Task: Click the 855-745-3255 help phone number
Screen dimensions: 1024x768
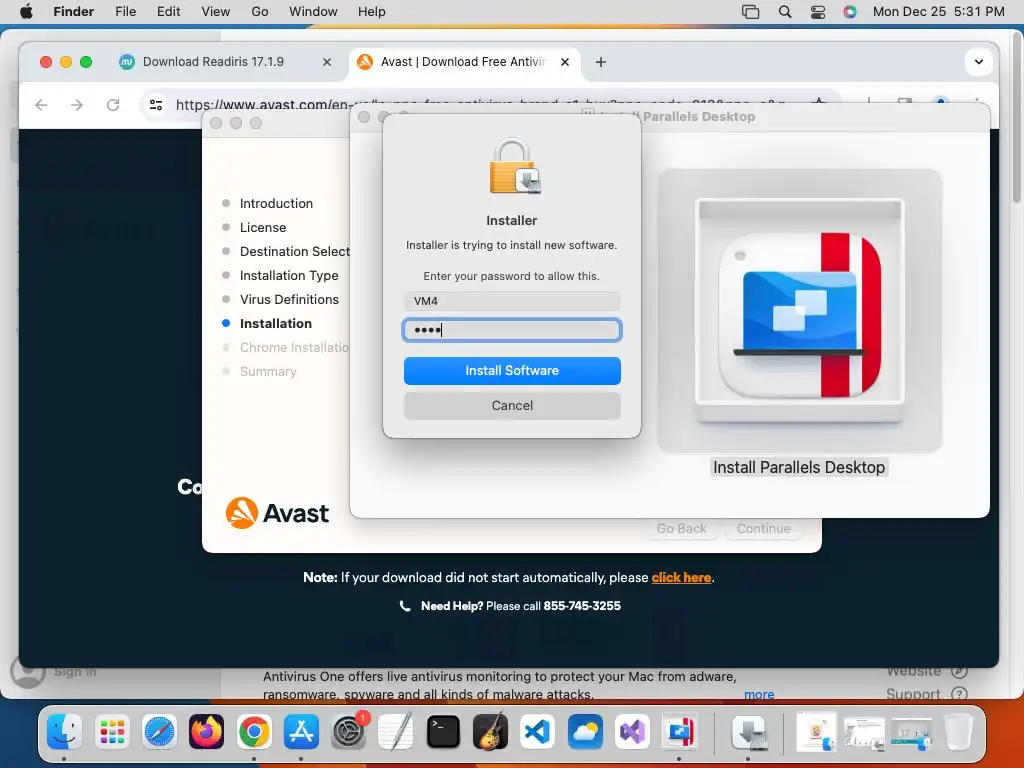Action: [582, 606]
